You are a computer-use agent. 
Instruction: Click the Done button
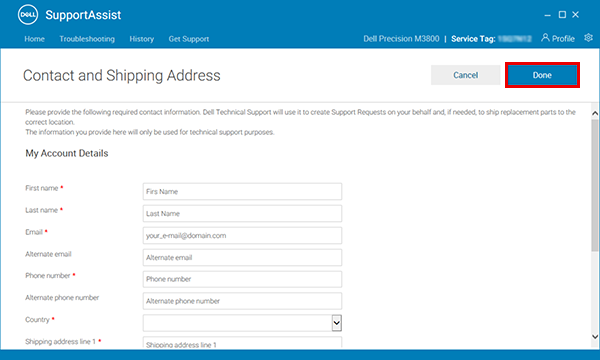(x=542, y=75)
